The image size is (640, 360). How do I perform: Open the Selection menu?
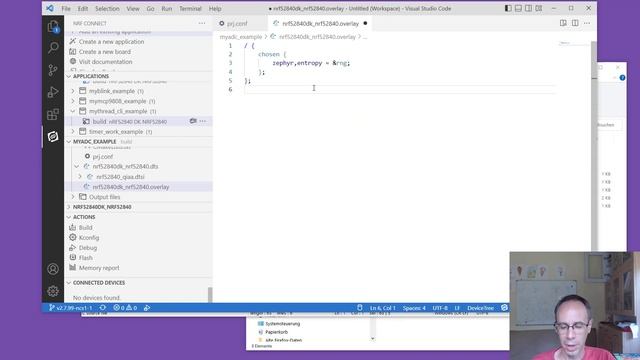(107, 9)
